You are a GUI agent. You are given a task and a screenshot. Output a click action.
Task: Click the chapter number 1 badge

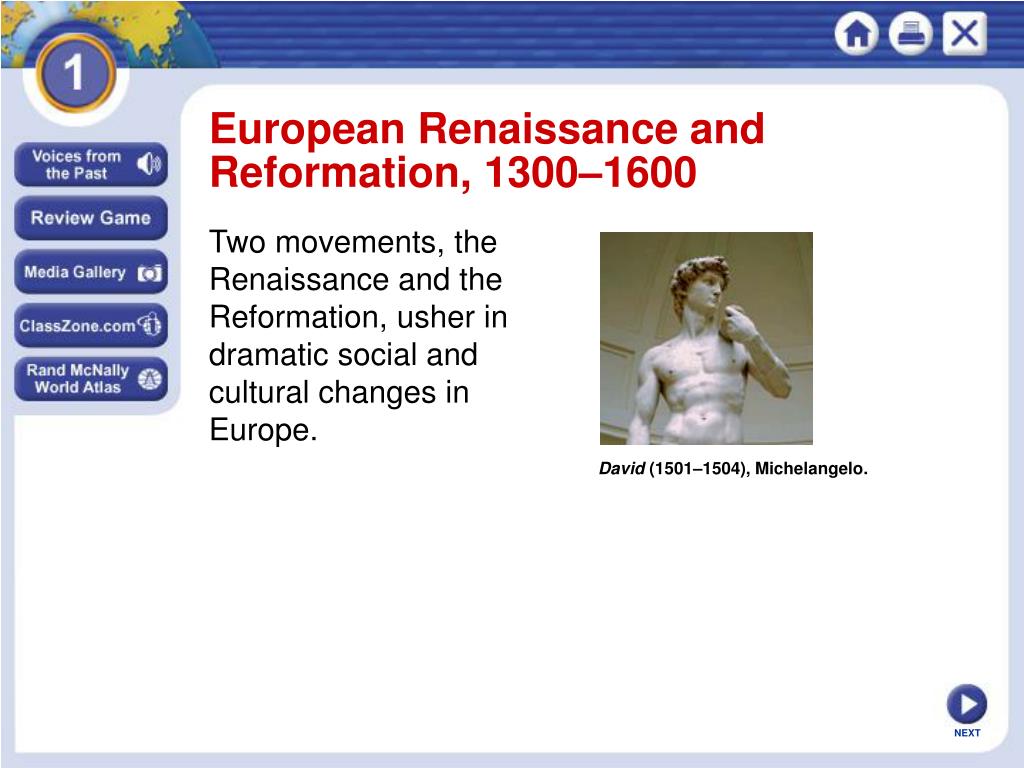[75, 72]
